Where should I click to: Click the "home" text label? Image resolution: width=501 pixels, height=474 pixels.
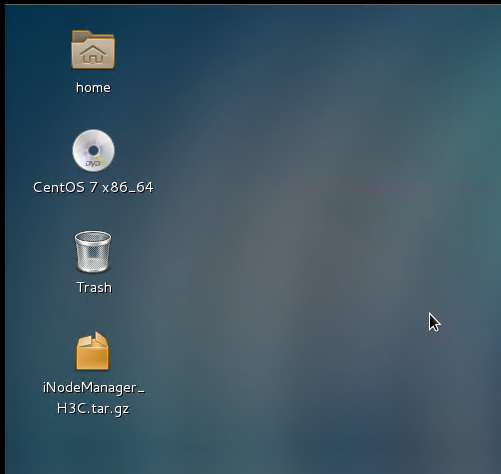click(x=93, y=88)
